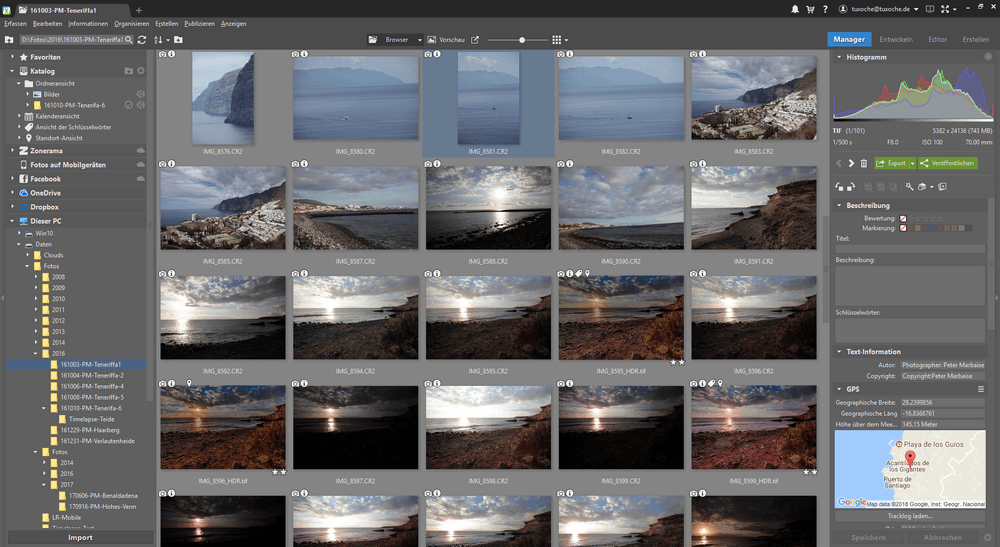The width and height of the screenshot is (1000, 547).
Task: Click the histogram options circle icon
Action: point(988,57)
